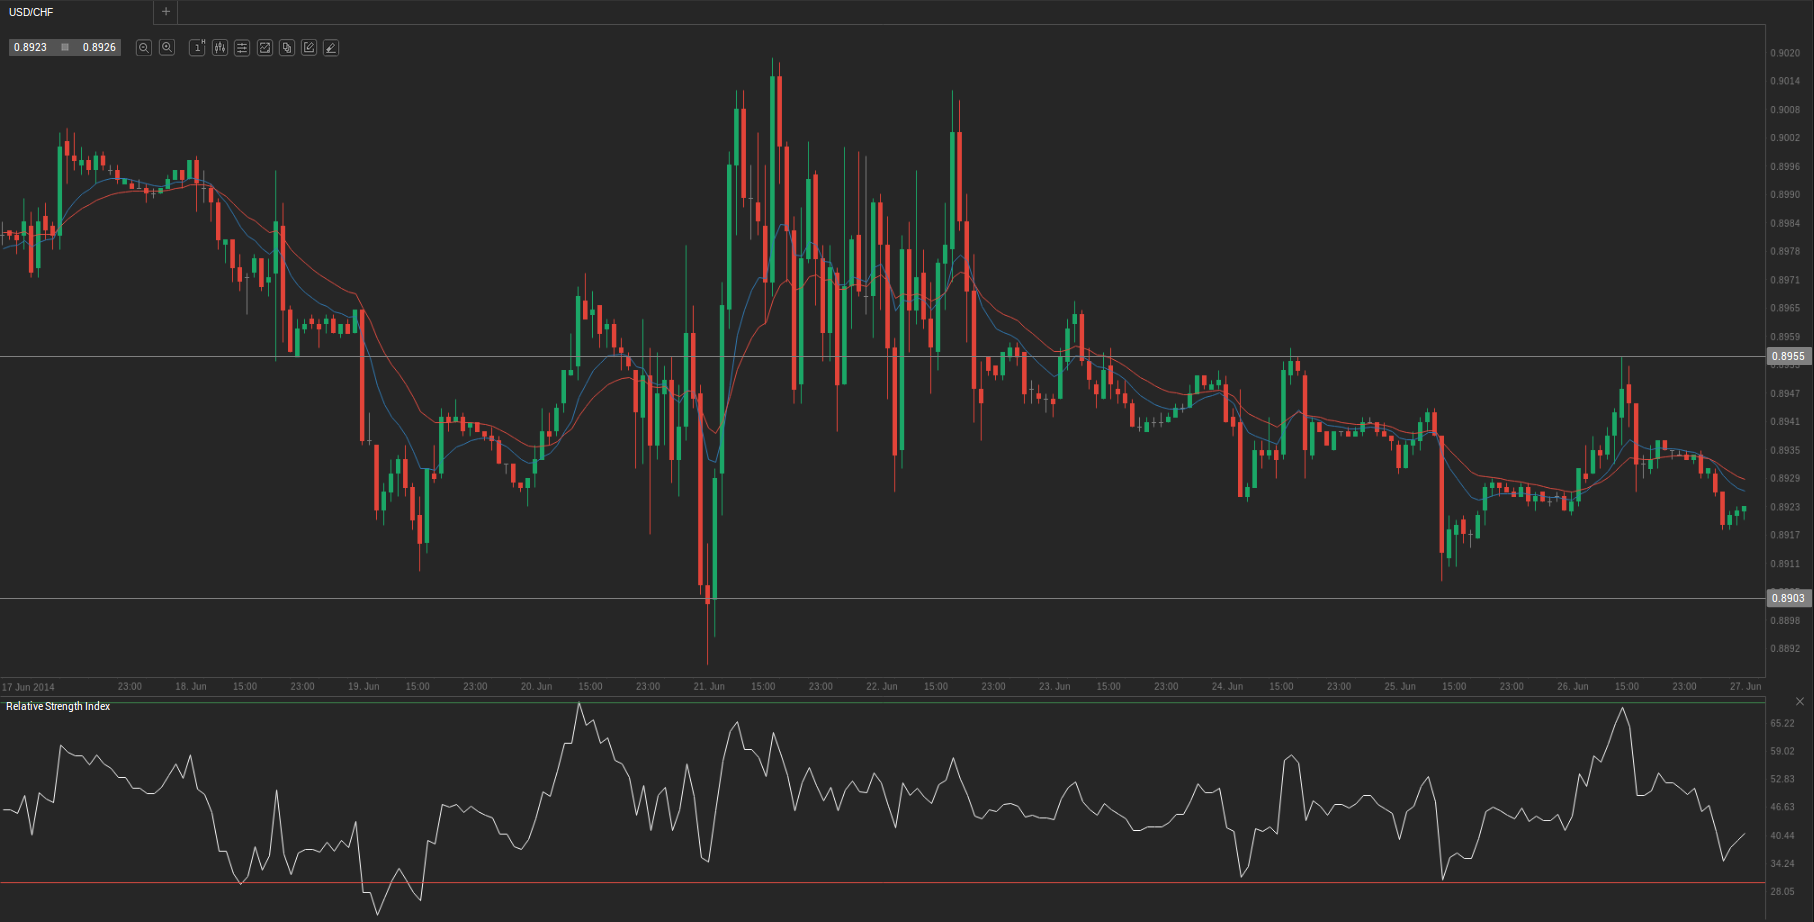Click the 0.8984 price axis label

(x=1785, y=223)
